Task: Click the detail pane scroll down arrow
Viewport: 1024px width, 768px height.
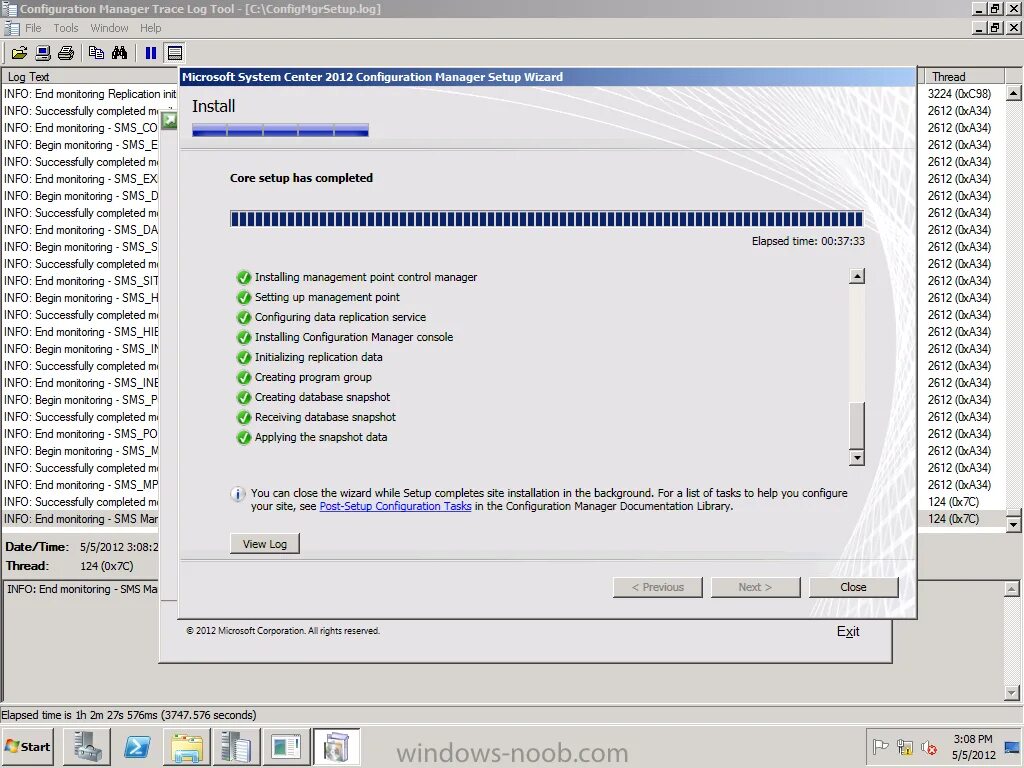Action: pos(1012,693)
